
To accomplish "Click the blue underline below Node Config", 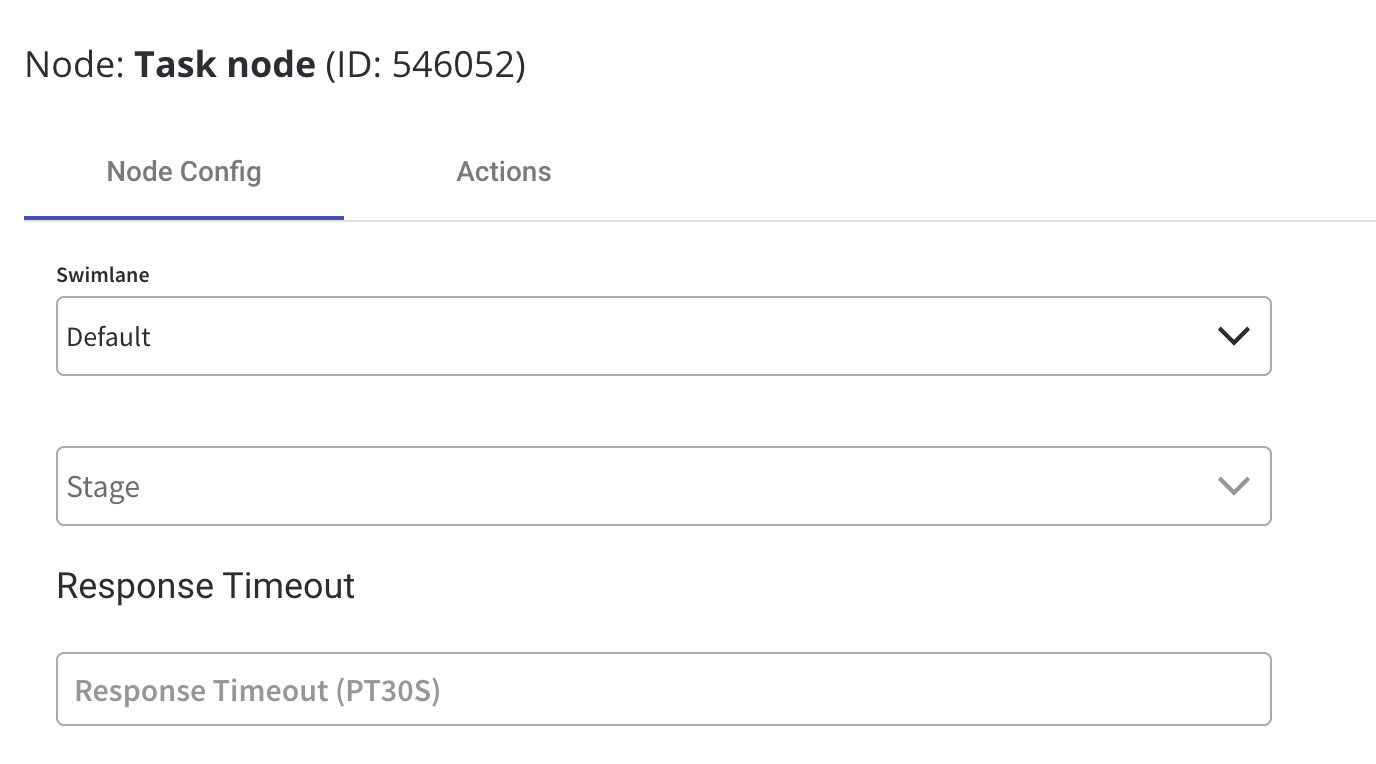I will [x=184, y=217].
